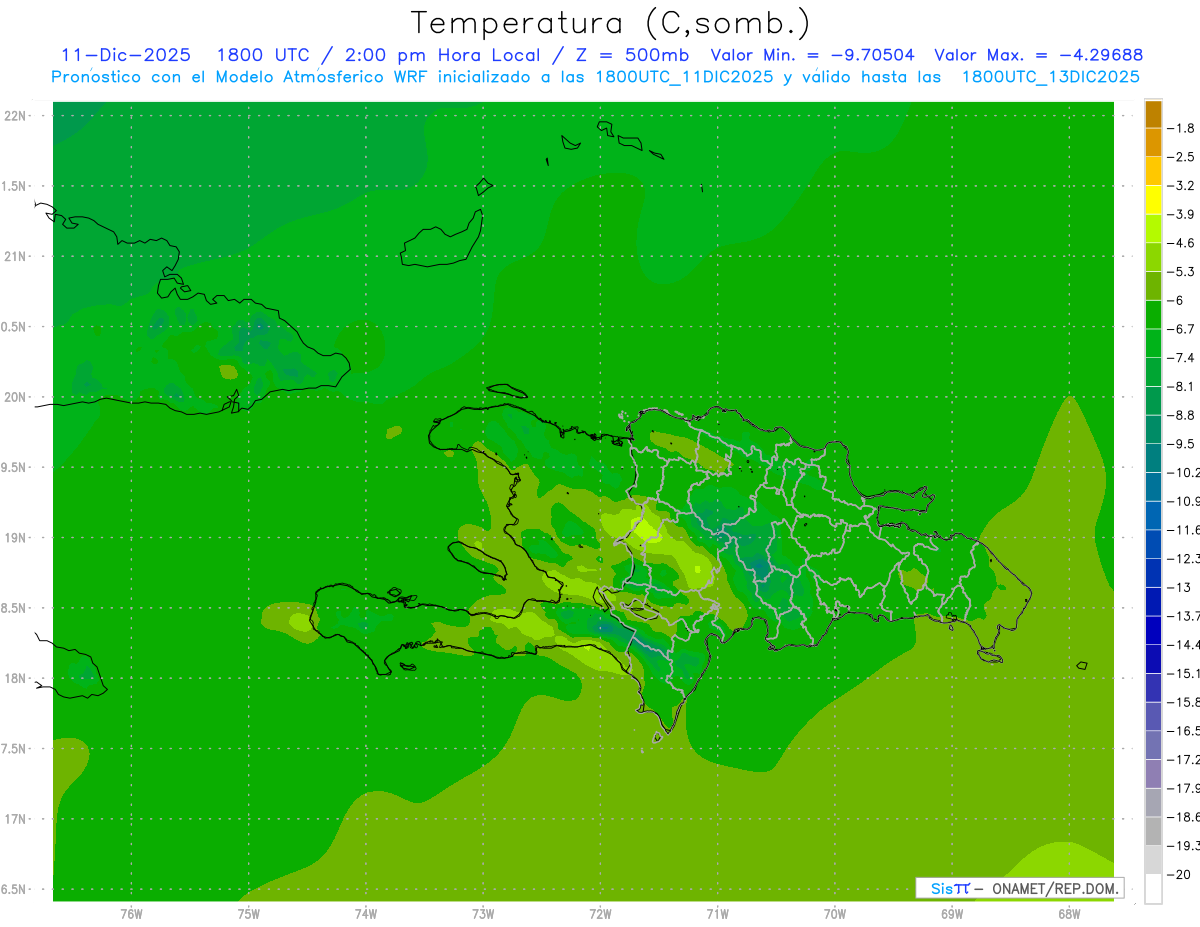
Task: Click the orange swatch between -1.8 and -2.5
Action: point(1153,142)
